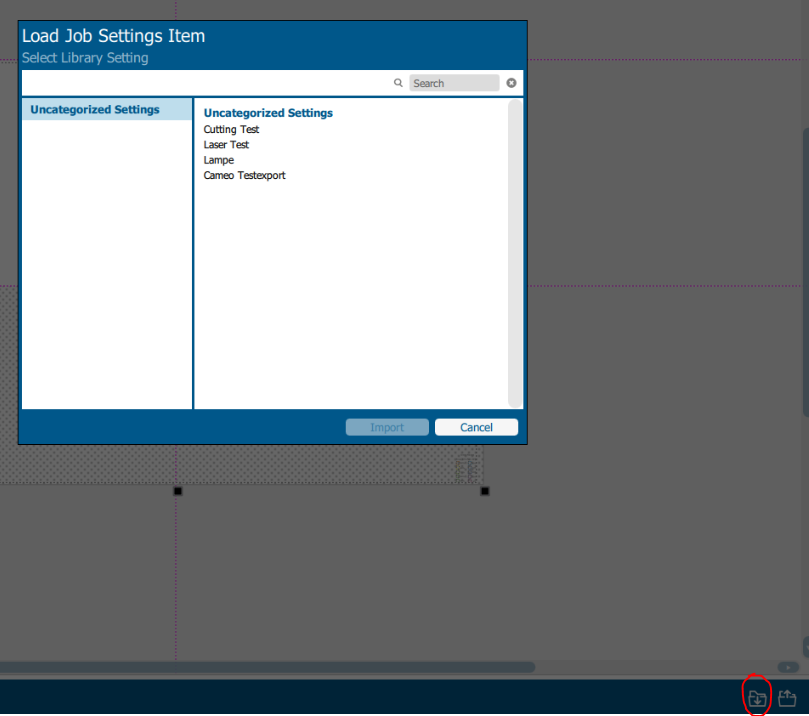809x716 pixels.
Task: Click the bottom-right black selection handle
Action: coord(485,491)
